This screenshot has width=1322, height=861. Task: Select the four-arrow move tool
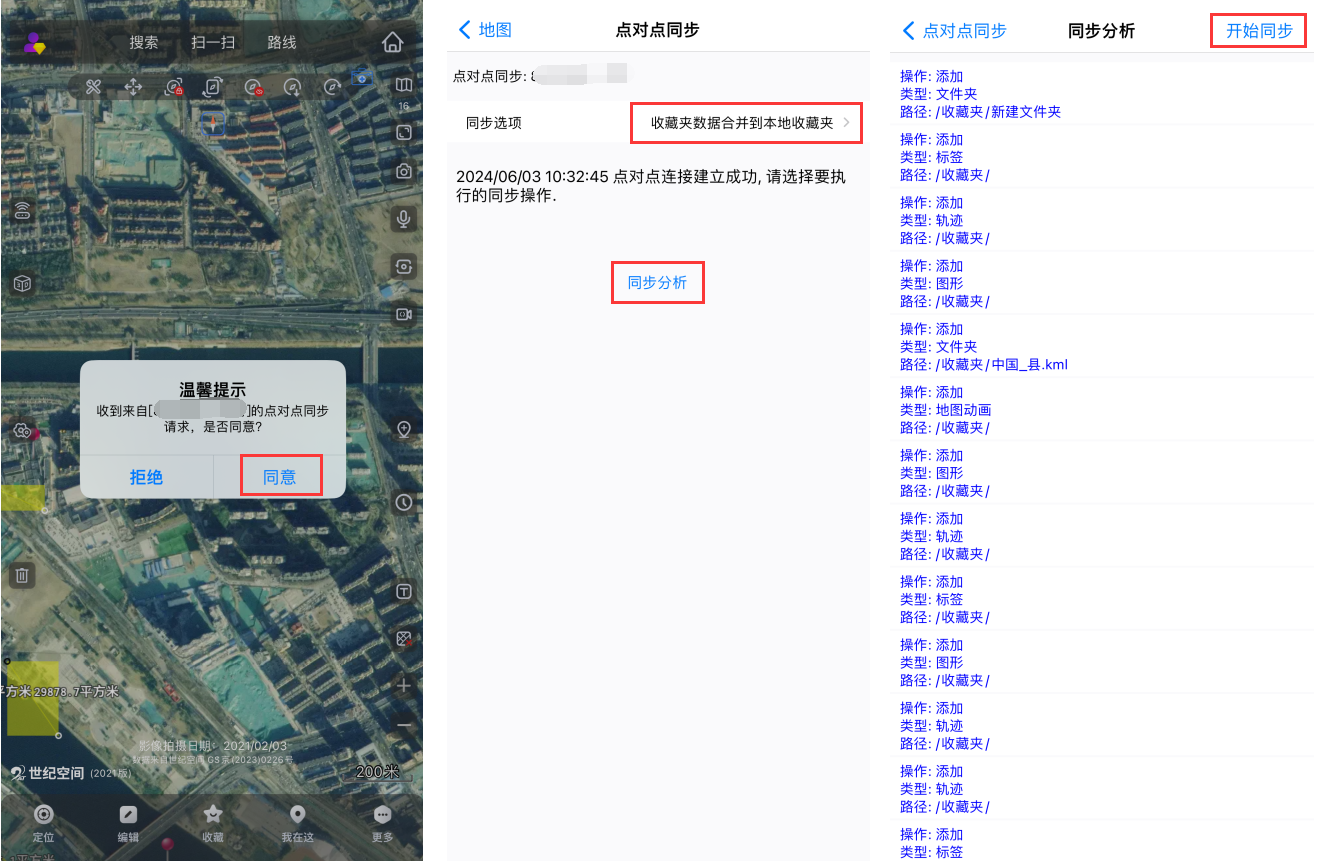tap(133, 87)
